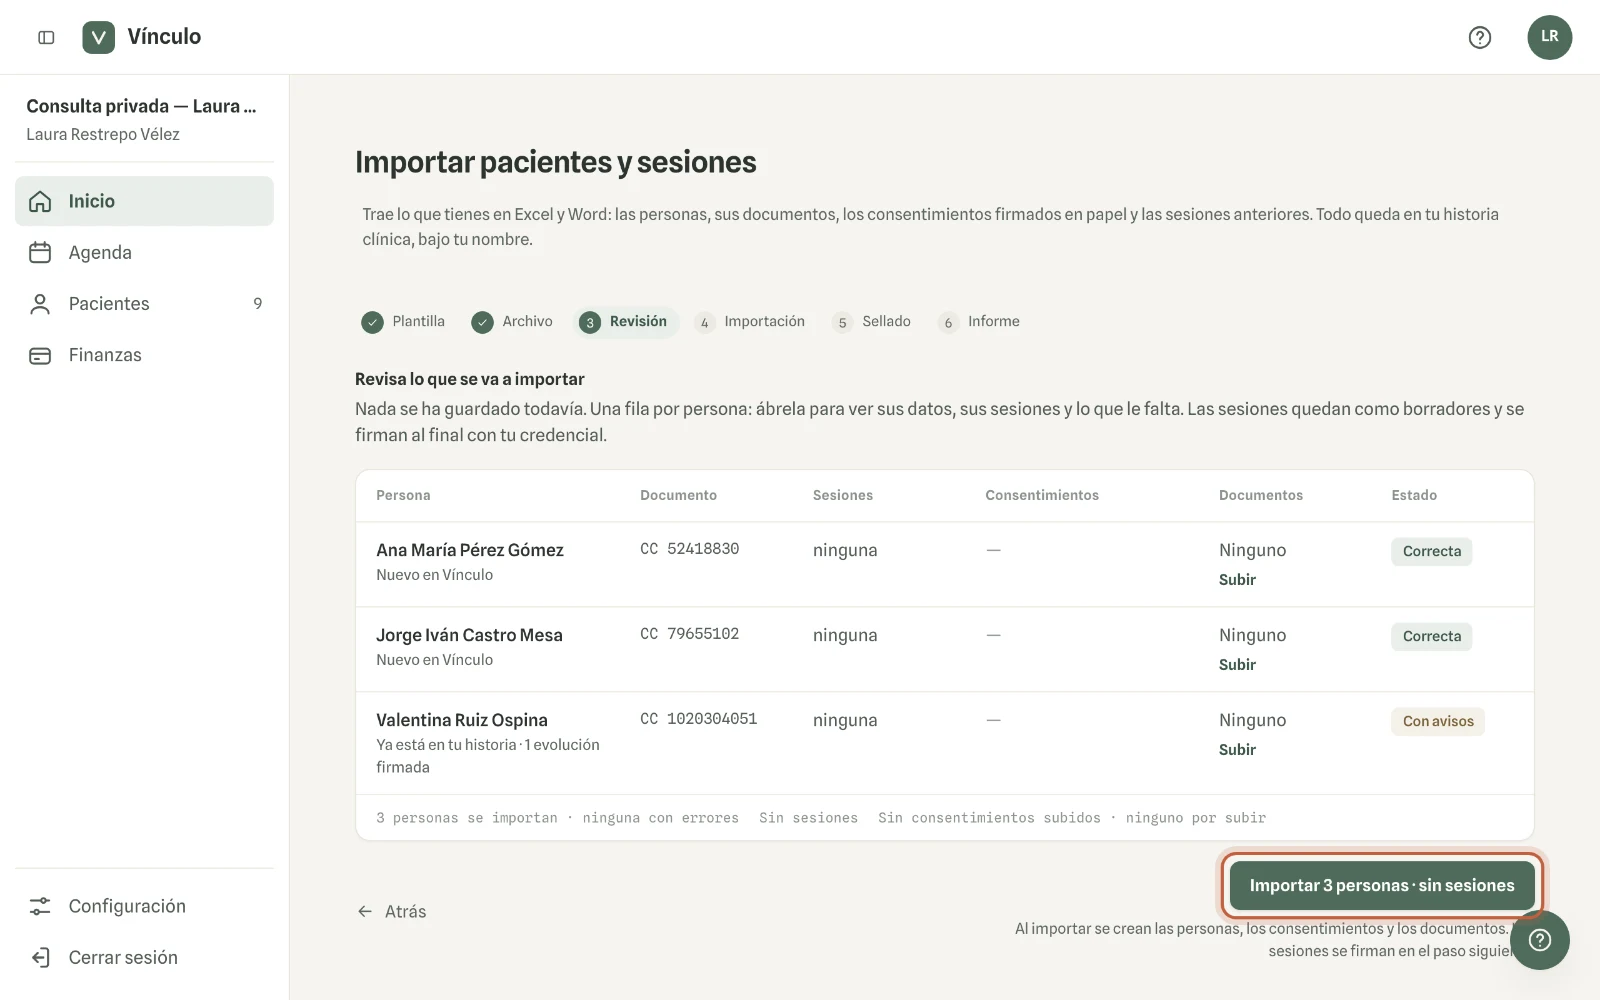Click the Correcta badge for Ana María

(x=1431, y=551)
